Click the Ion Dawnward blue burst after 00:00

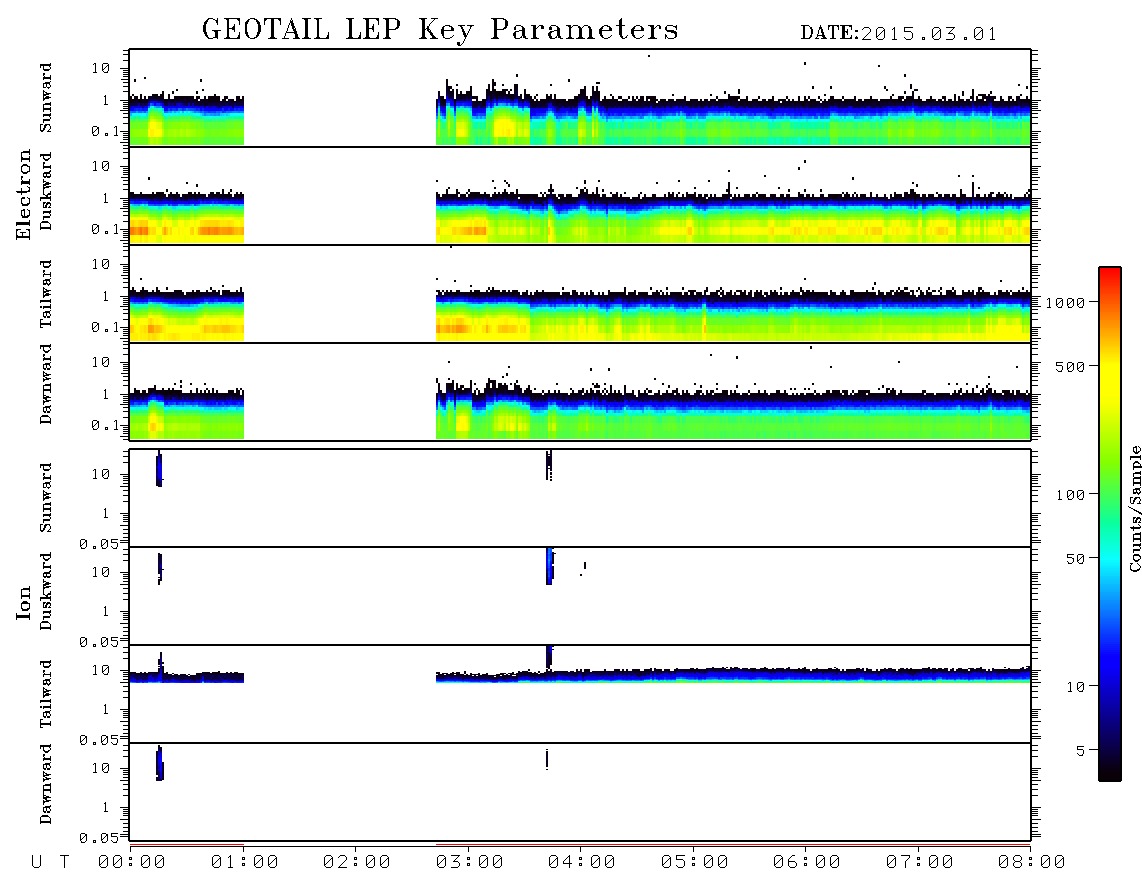(x=160, y=763)
